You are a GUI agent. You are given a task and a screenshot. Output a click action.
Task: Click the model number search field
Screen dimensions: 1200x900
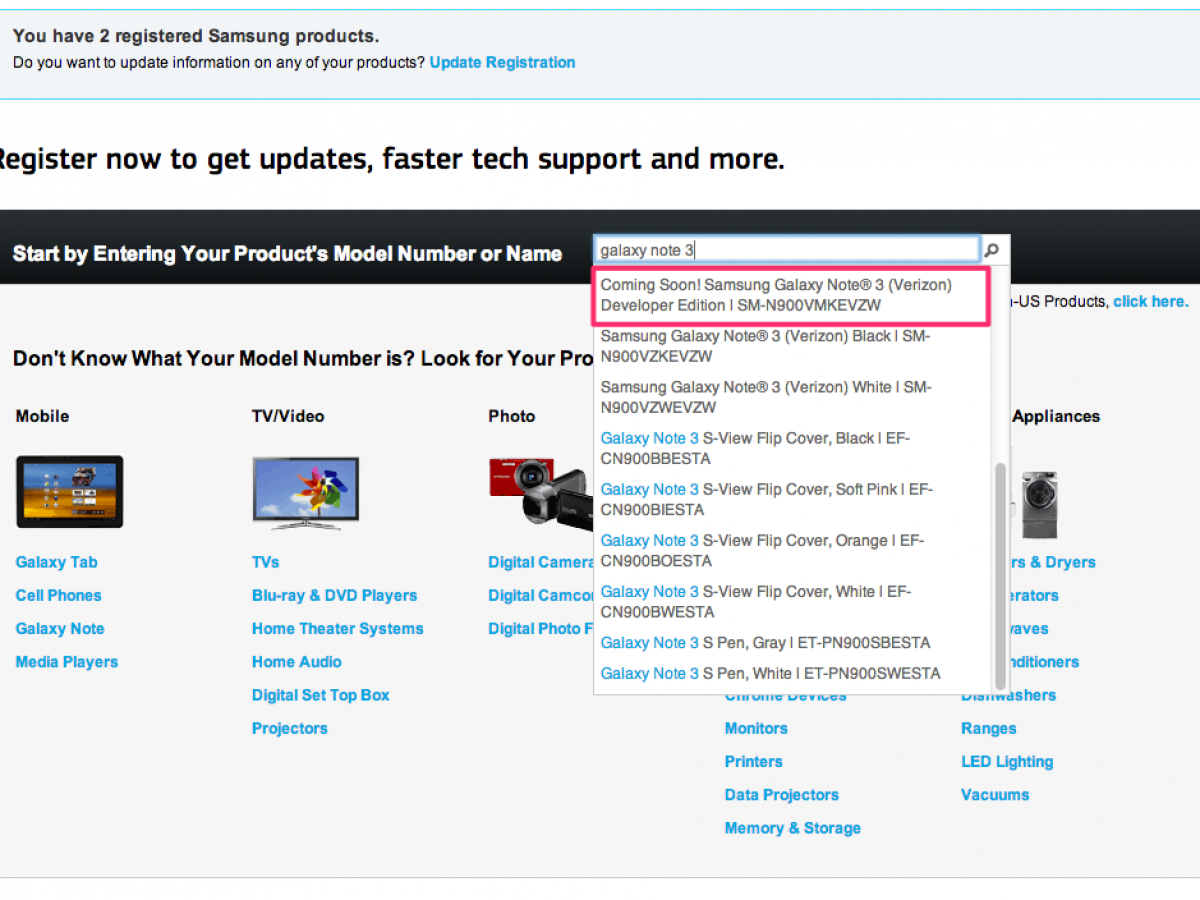click(786, 250)
